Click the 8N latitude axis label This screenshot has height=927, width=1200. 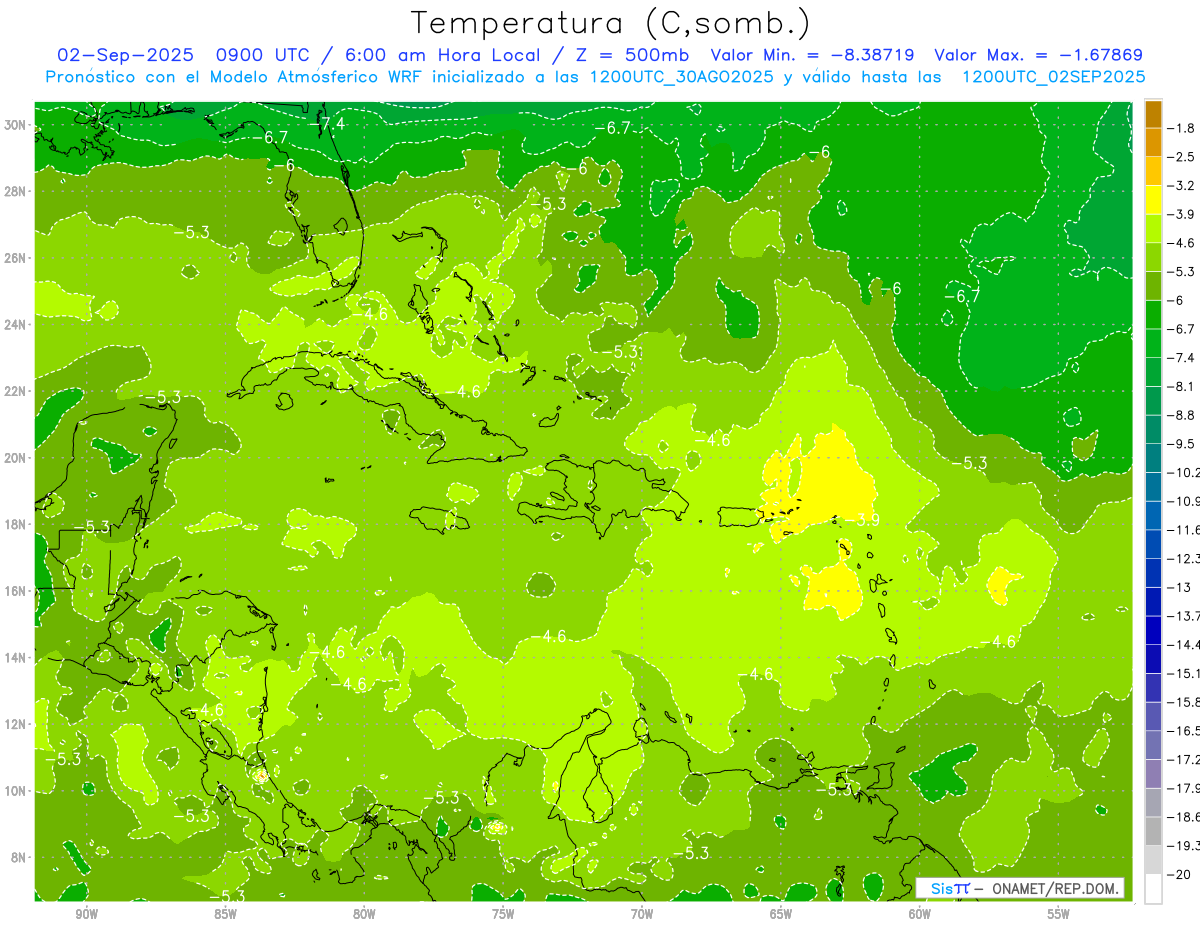point(18,858)
